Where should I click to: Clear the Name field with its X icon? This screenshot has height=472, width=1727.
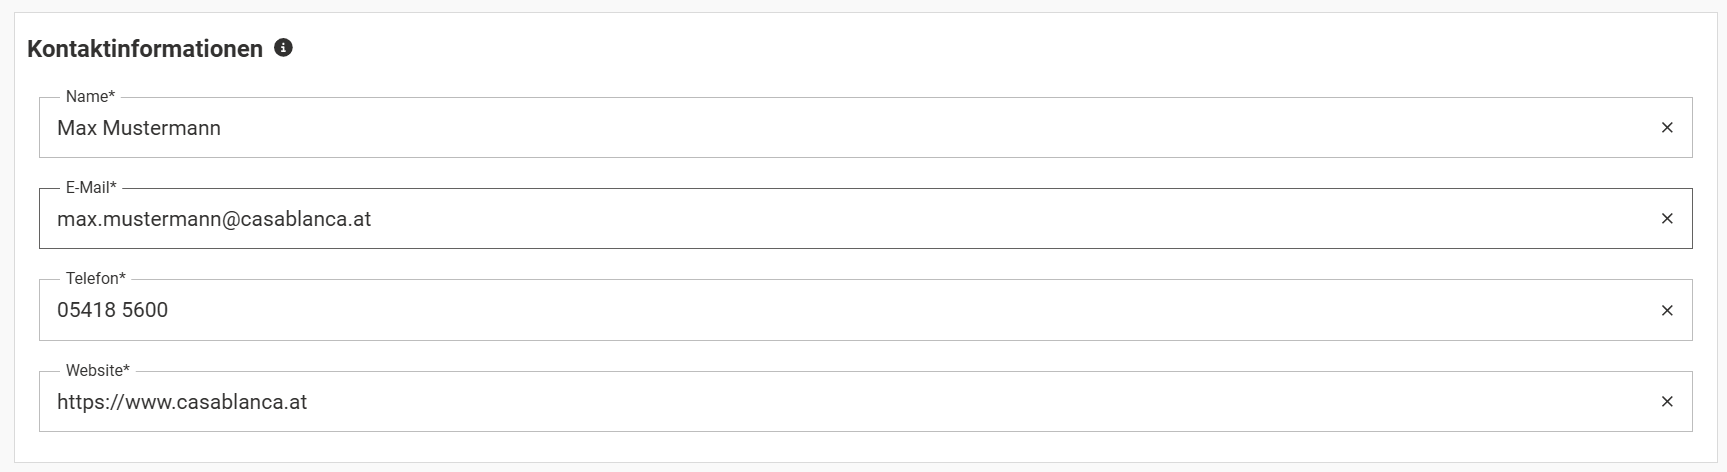pyautogui.click(x=1666, y=128)
